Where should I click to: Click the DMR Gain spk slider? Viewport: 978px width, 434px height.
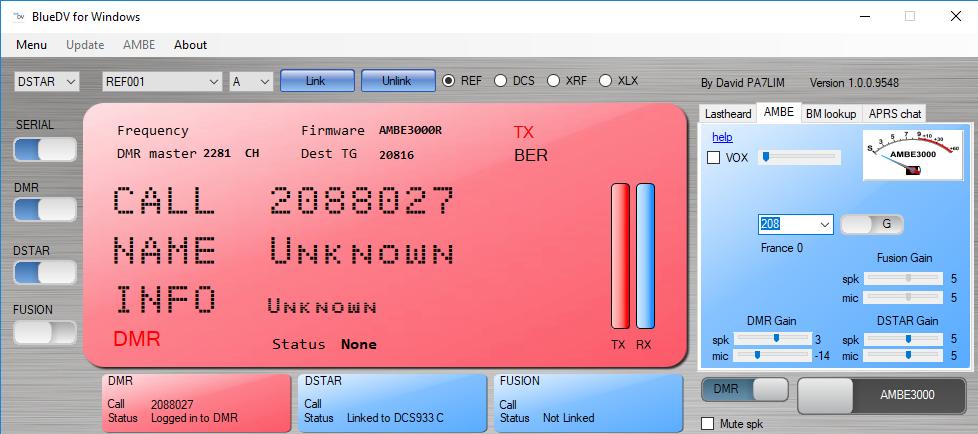click(772, 339)
